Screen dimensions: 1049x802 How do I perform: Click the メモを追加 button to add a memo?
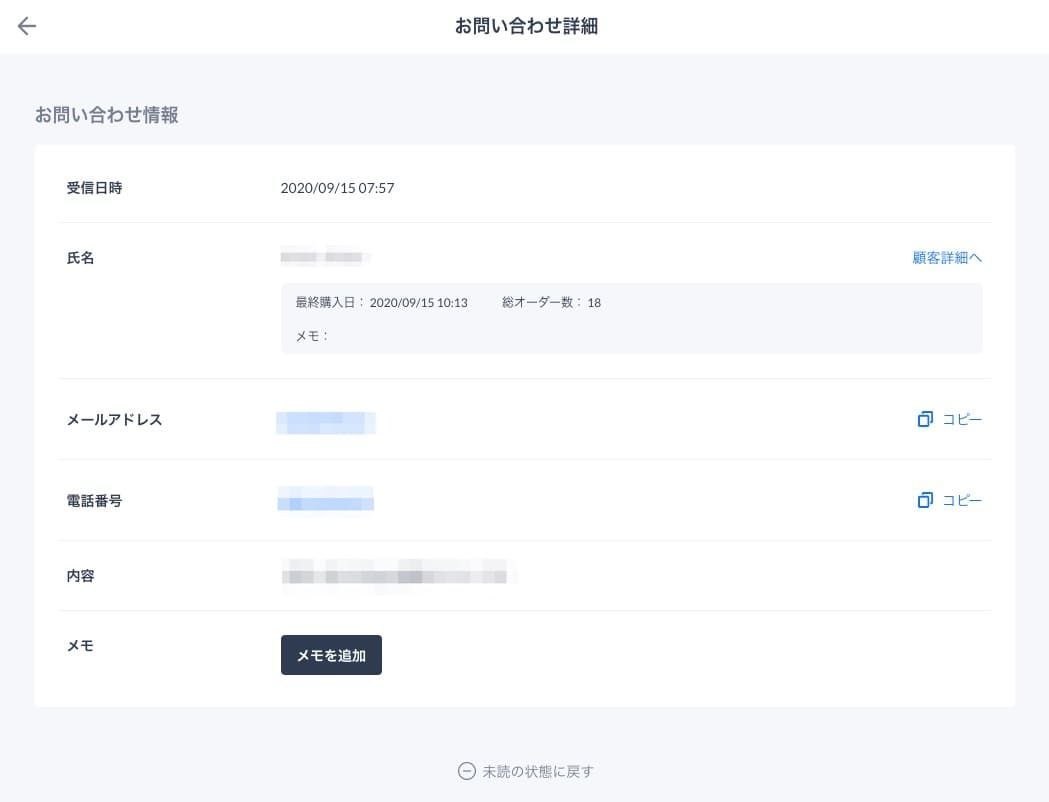pyautogui.click(x=331, y=655)
